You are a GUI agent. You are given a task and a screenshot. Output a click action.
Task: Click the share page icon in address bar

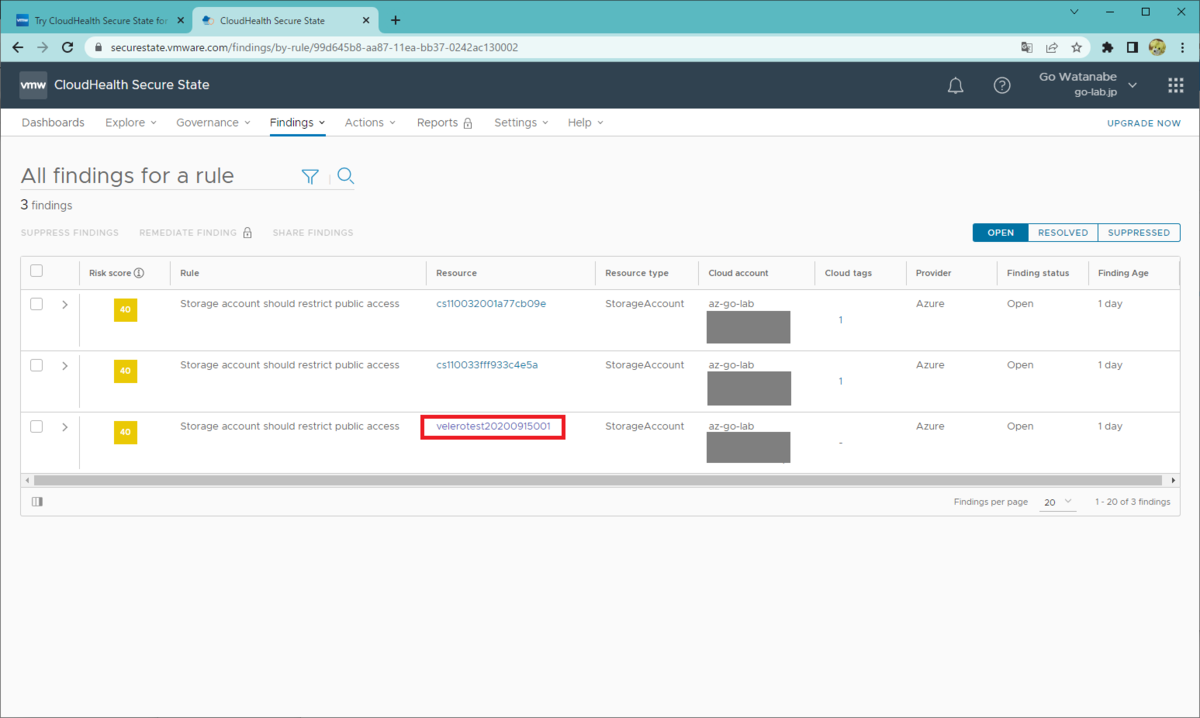tap(1052, 47)
